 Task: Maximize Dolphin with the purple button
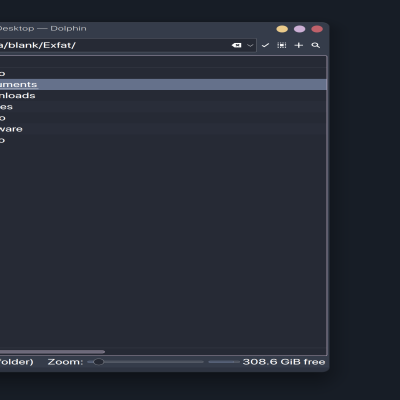(x=299, y=29)
